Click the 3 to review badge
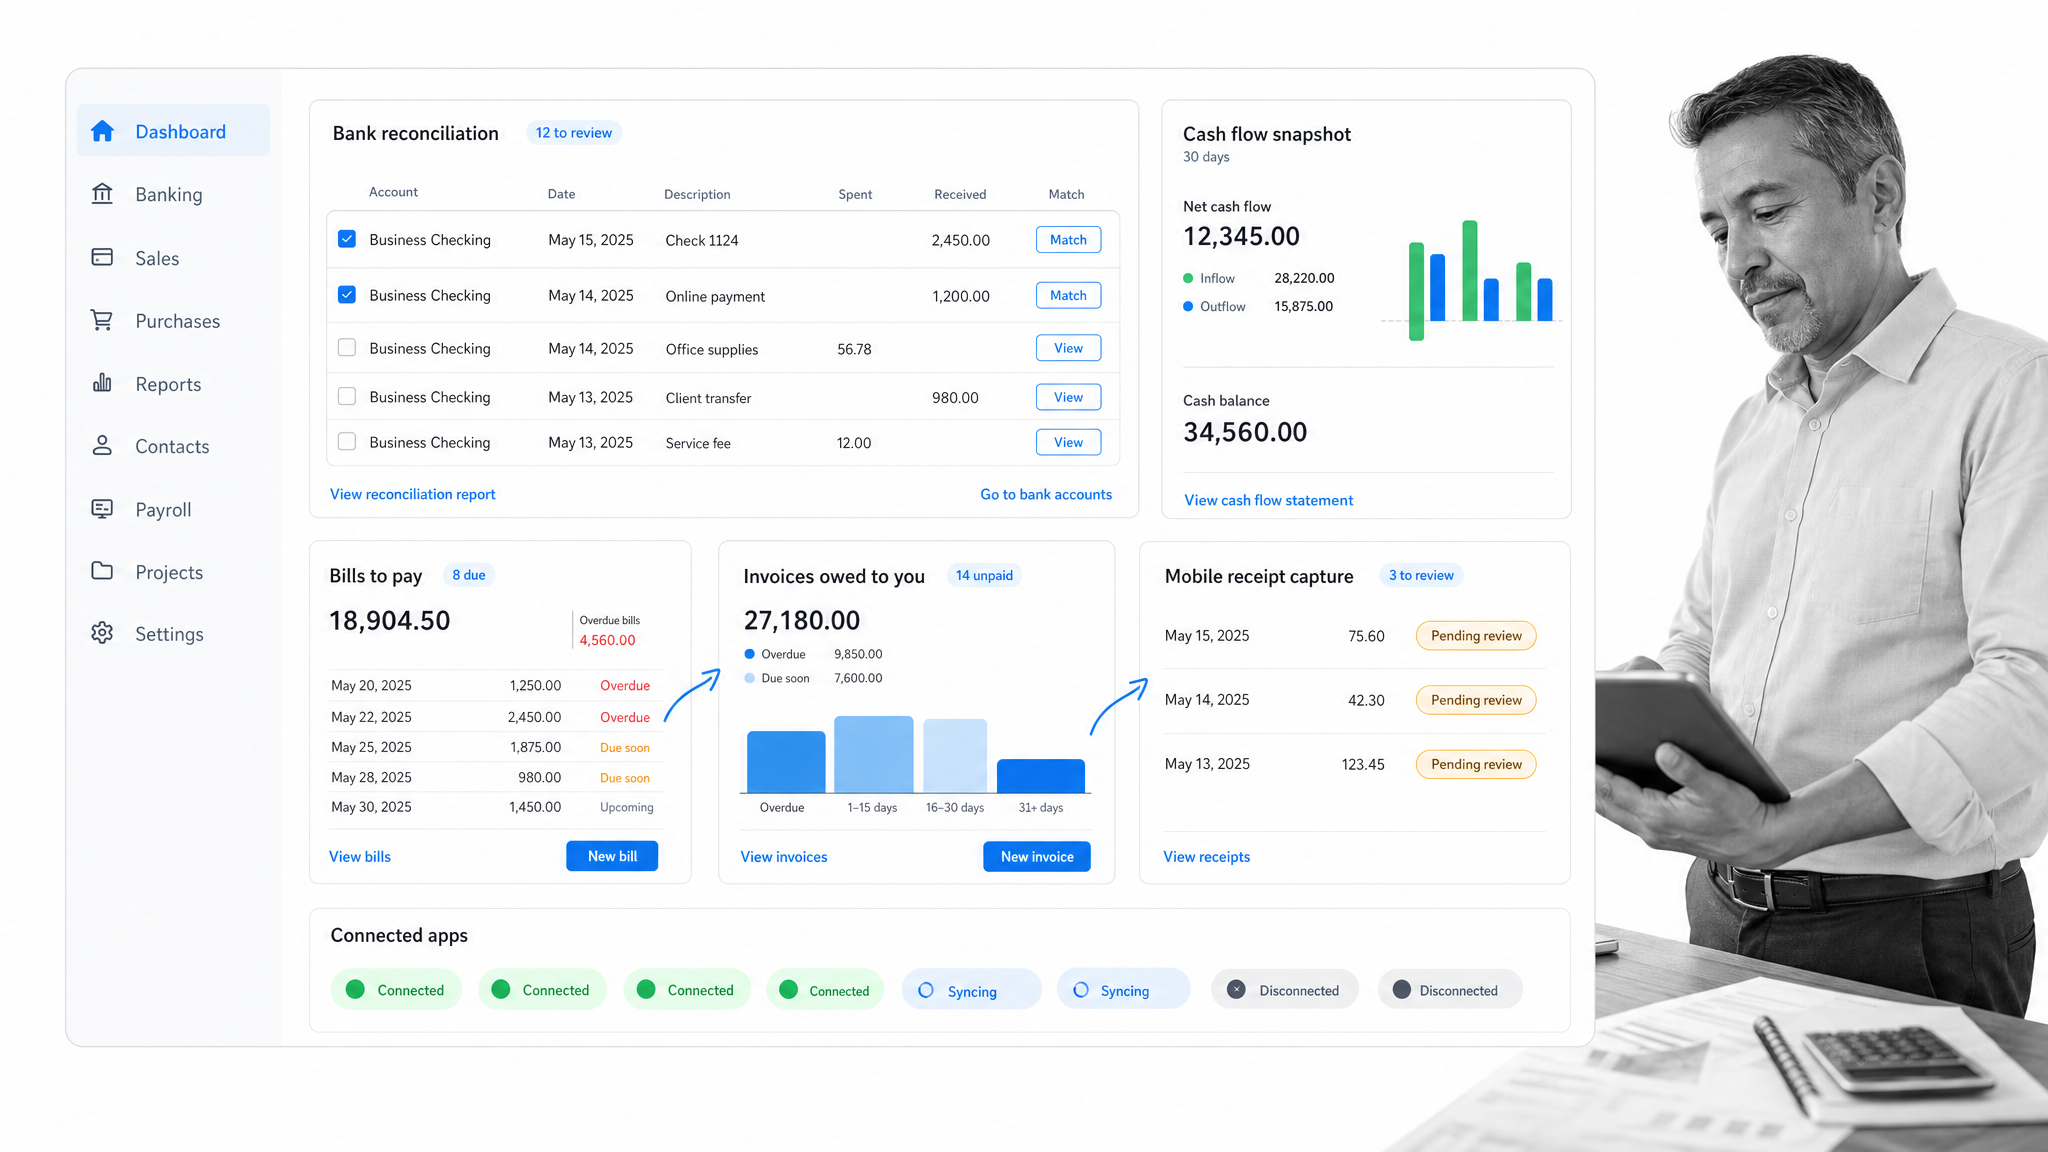 [x=1421, y=575]
